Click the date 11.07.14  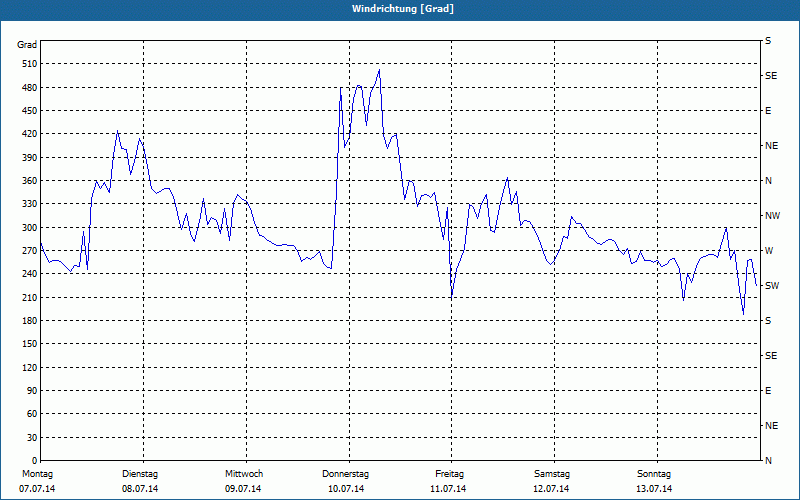point(448,489)
